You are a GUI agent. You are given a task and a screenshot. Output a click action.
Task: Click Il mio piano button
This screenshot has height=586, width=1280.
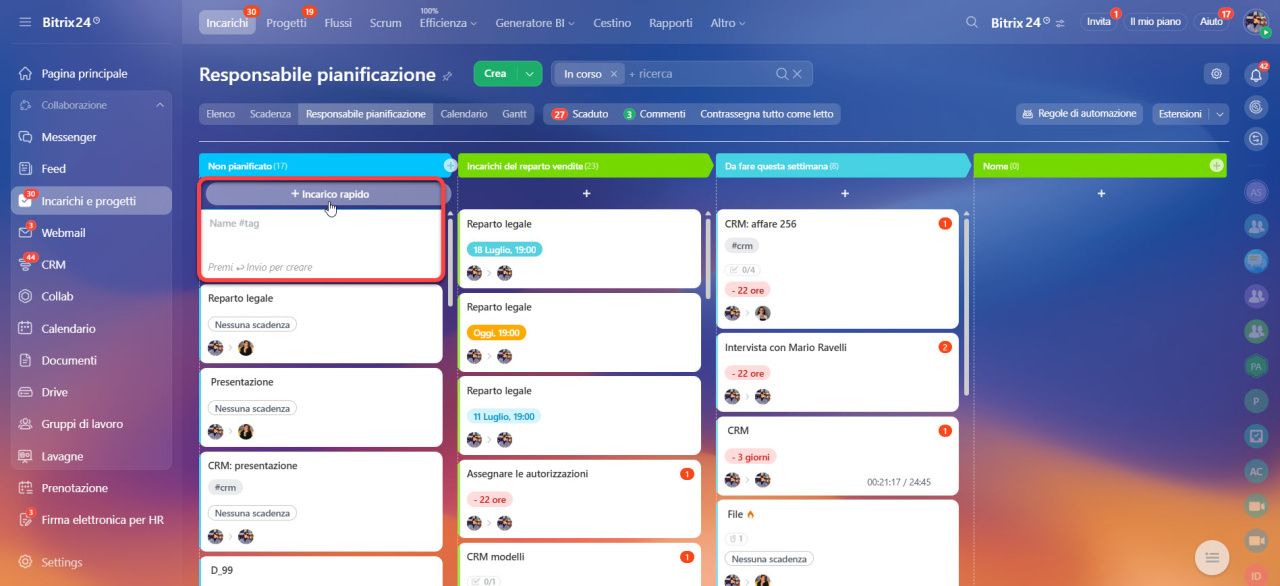[1155, 22]
